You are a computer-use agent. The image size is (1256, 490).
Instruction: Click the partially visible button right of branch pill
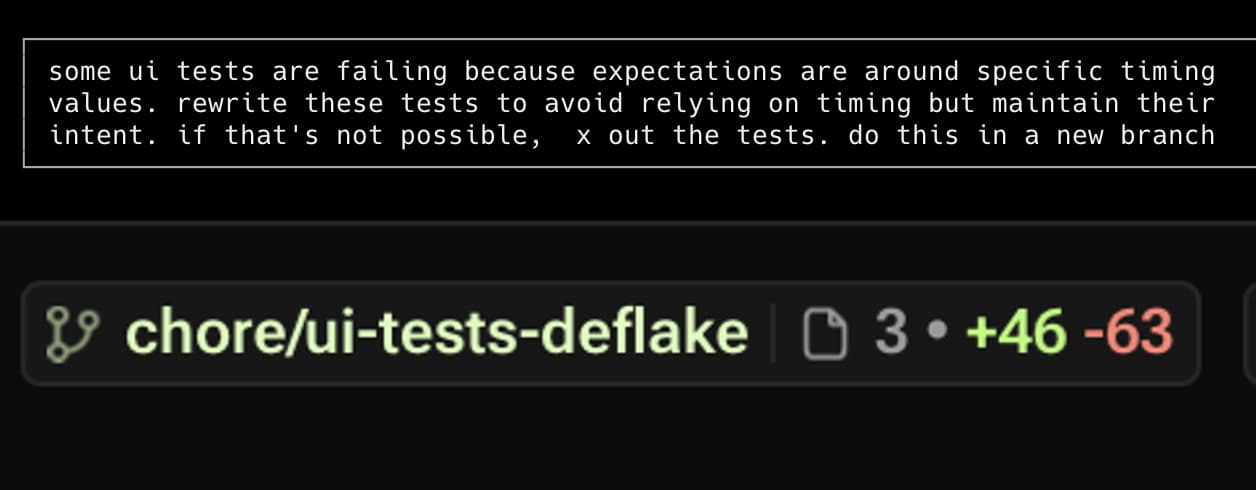click(1249, 333)
